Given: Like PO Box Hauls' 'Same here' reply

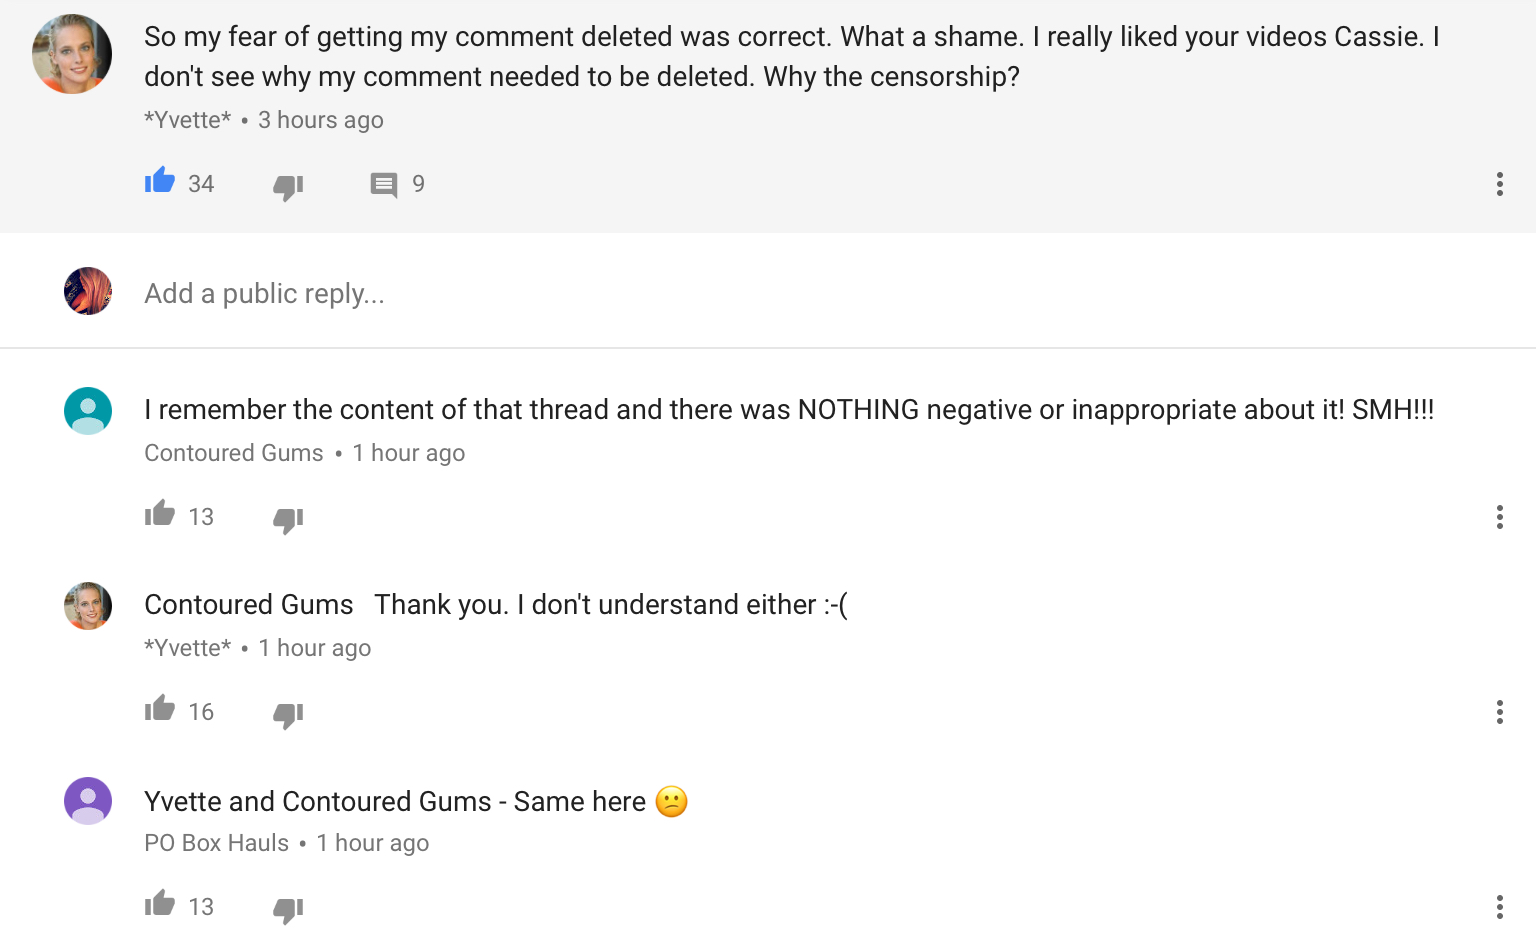Looking at the screenshot, I should click(x=160, y=904).
